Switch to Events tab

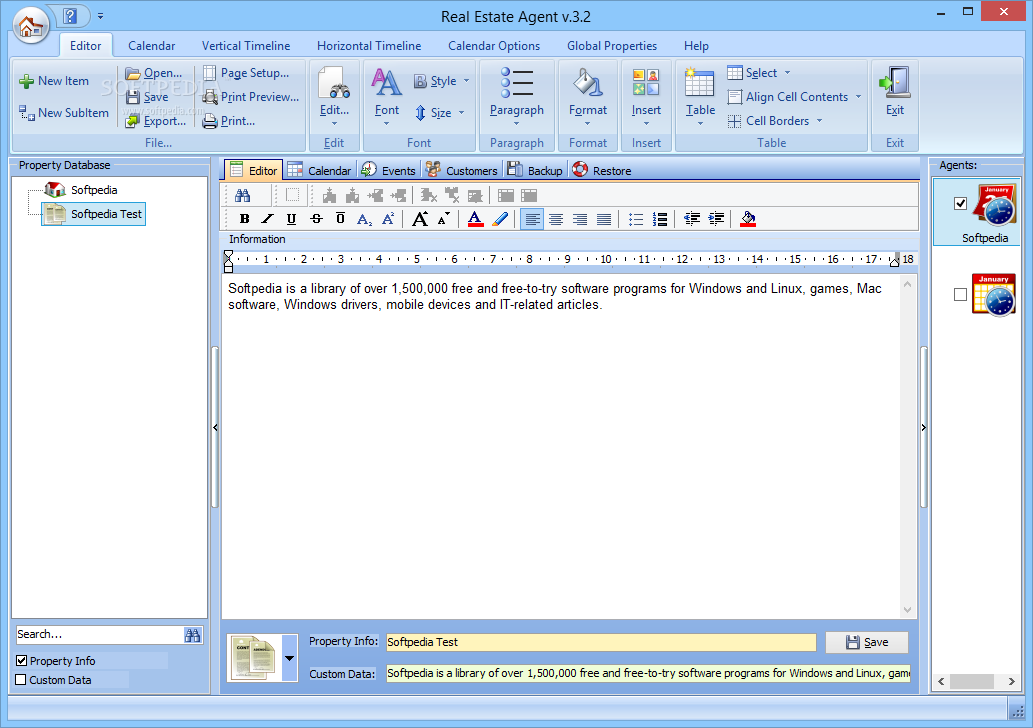click(x=389, y=170)
